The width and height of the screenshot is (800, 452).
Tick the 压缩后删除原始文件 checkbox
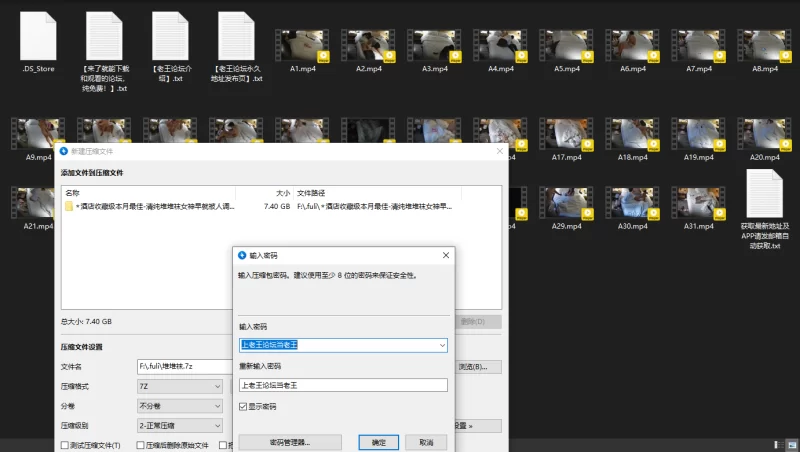[x=141, y=445]
